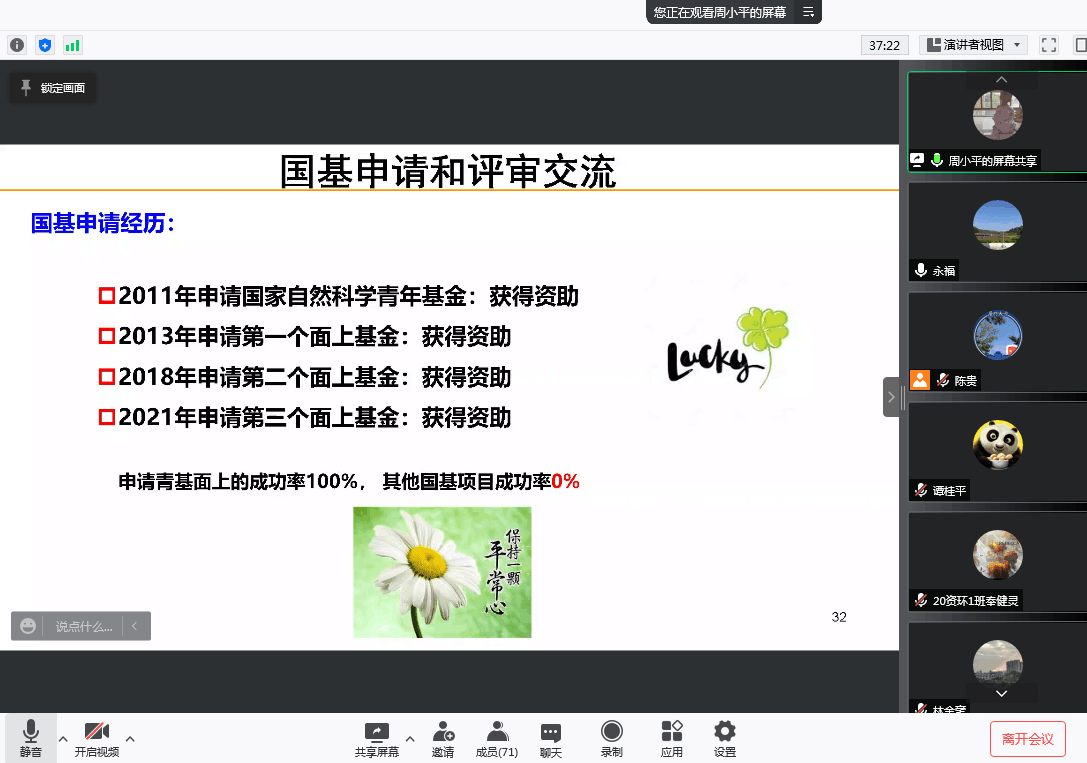This screenshot has height=763, width=1087.
Task: Click the 离开会议 leave meeting button
Action: point(1027,739)
